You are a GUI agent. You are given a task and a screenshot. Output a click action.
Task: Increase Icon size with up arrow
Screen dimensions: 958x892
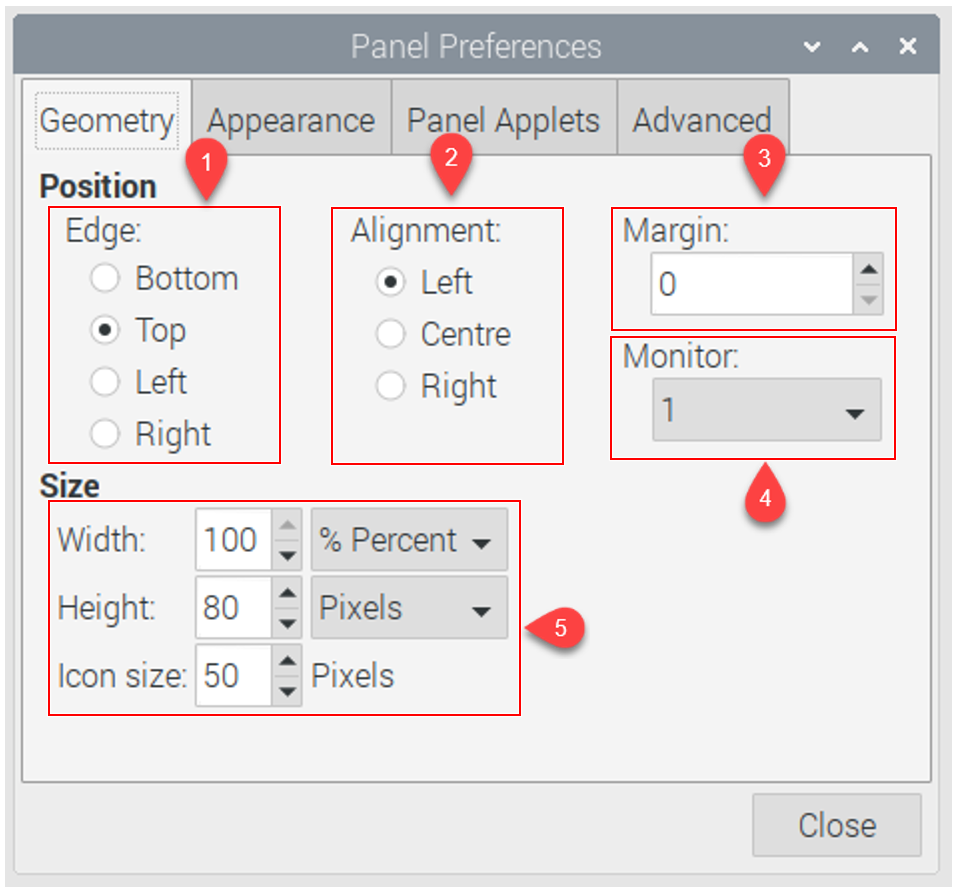[287, 661]
